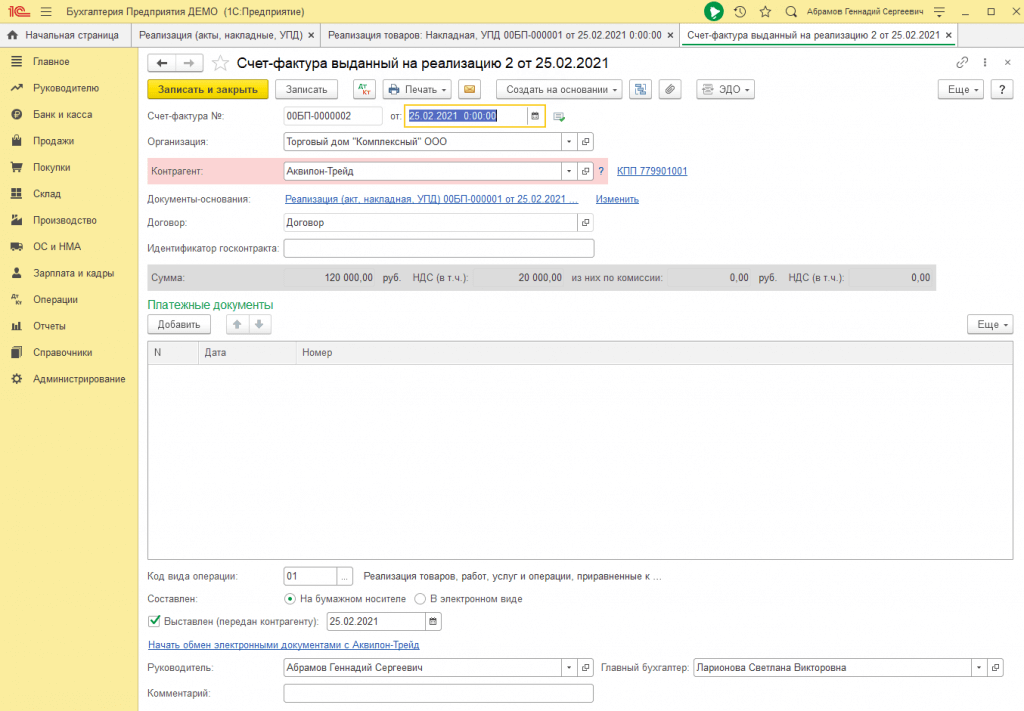The image size is (1024, 711).
Task: Go to Начальная страница home tab
Action: pos(63,35)
